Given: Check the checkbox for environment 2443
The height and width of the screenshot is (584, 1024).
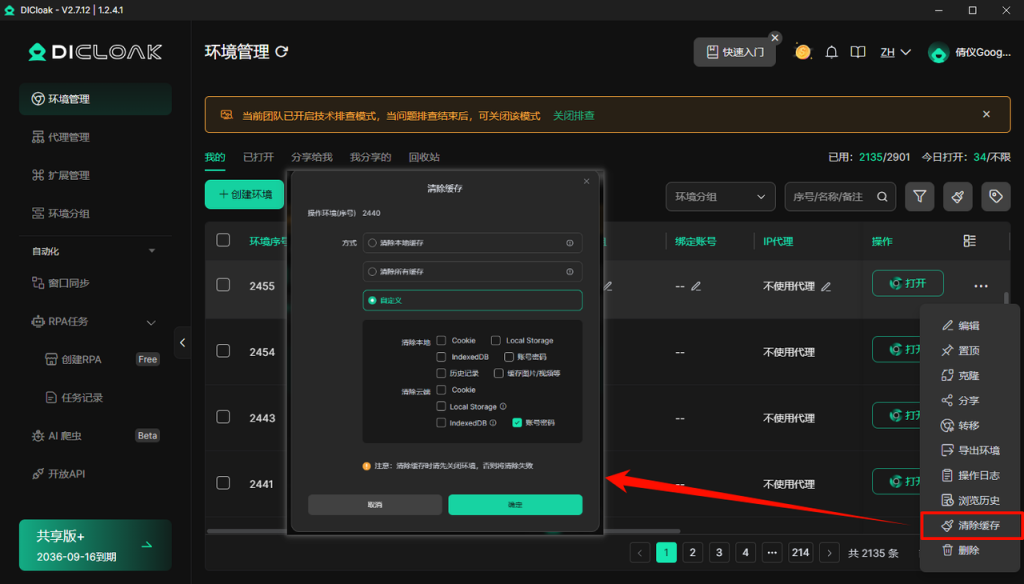Looking at the screenshot, I should 223,418.
